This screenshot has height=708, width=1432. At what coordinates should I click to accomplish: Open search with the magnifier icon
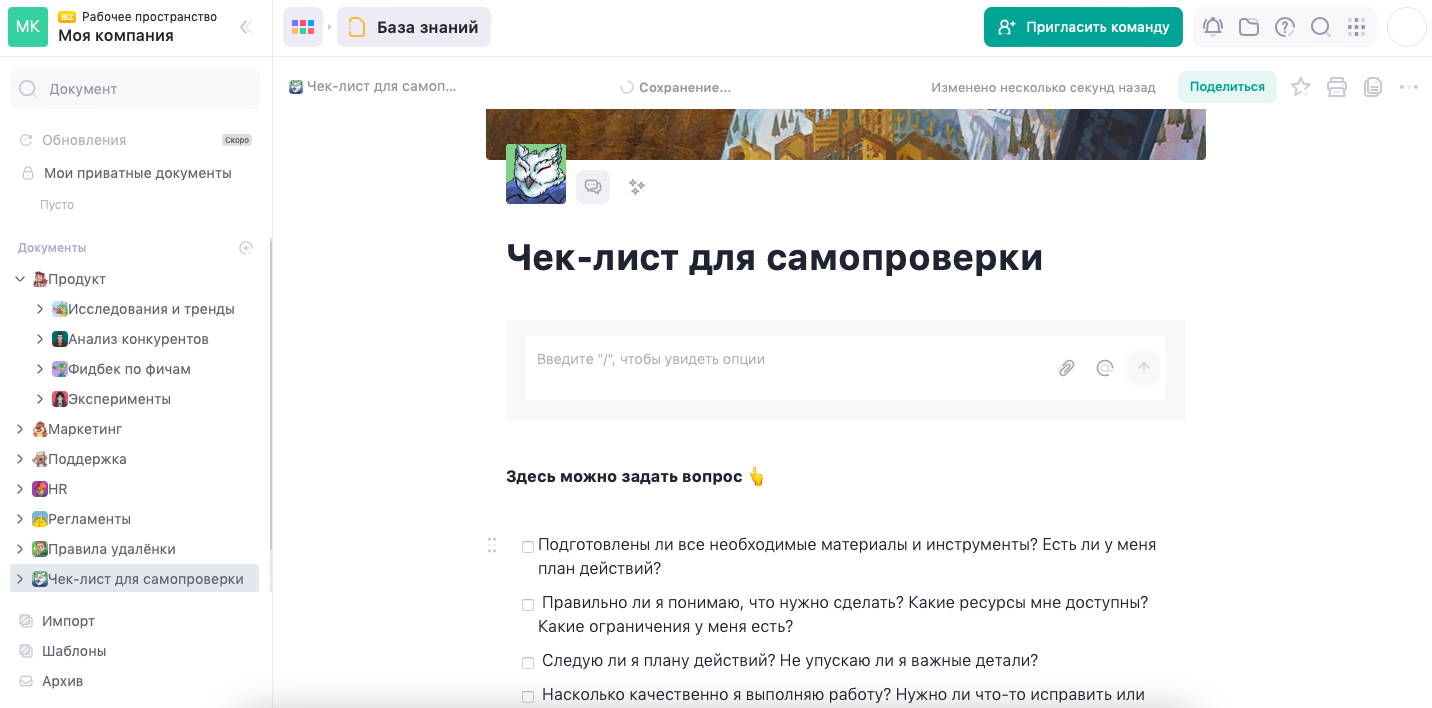(1320, 27)
